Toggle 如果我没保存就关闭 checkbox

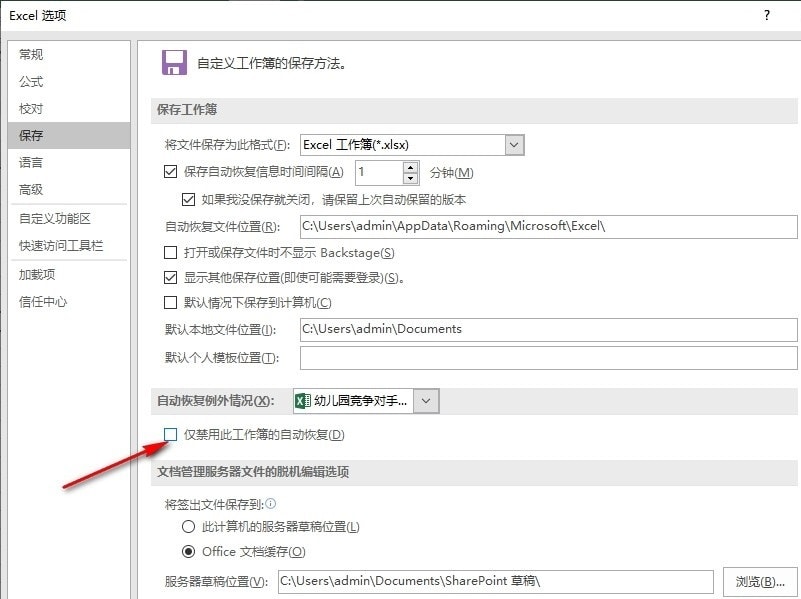(188, 199)
